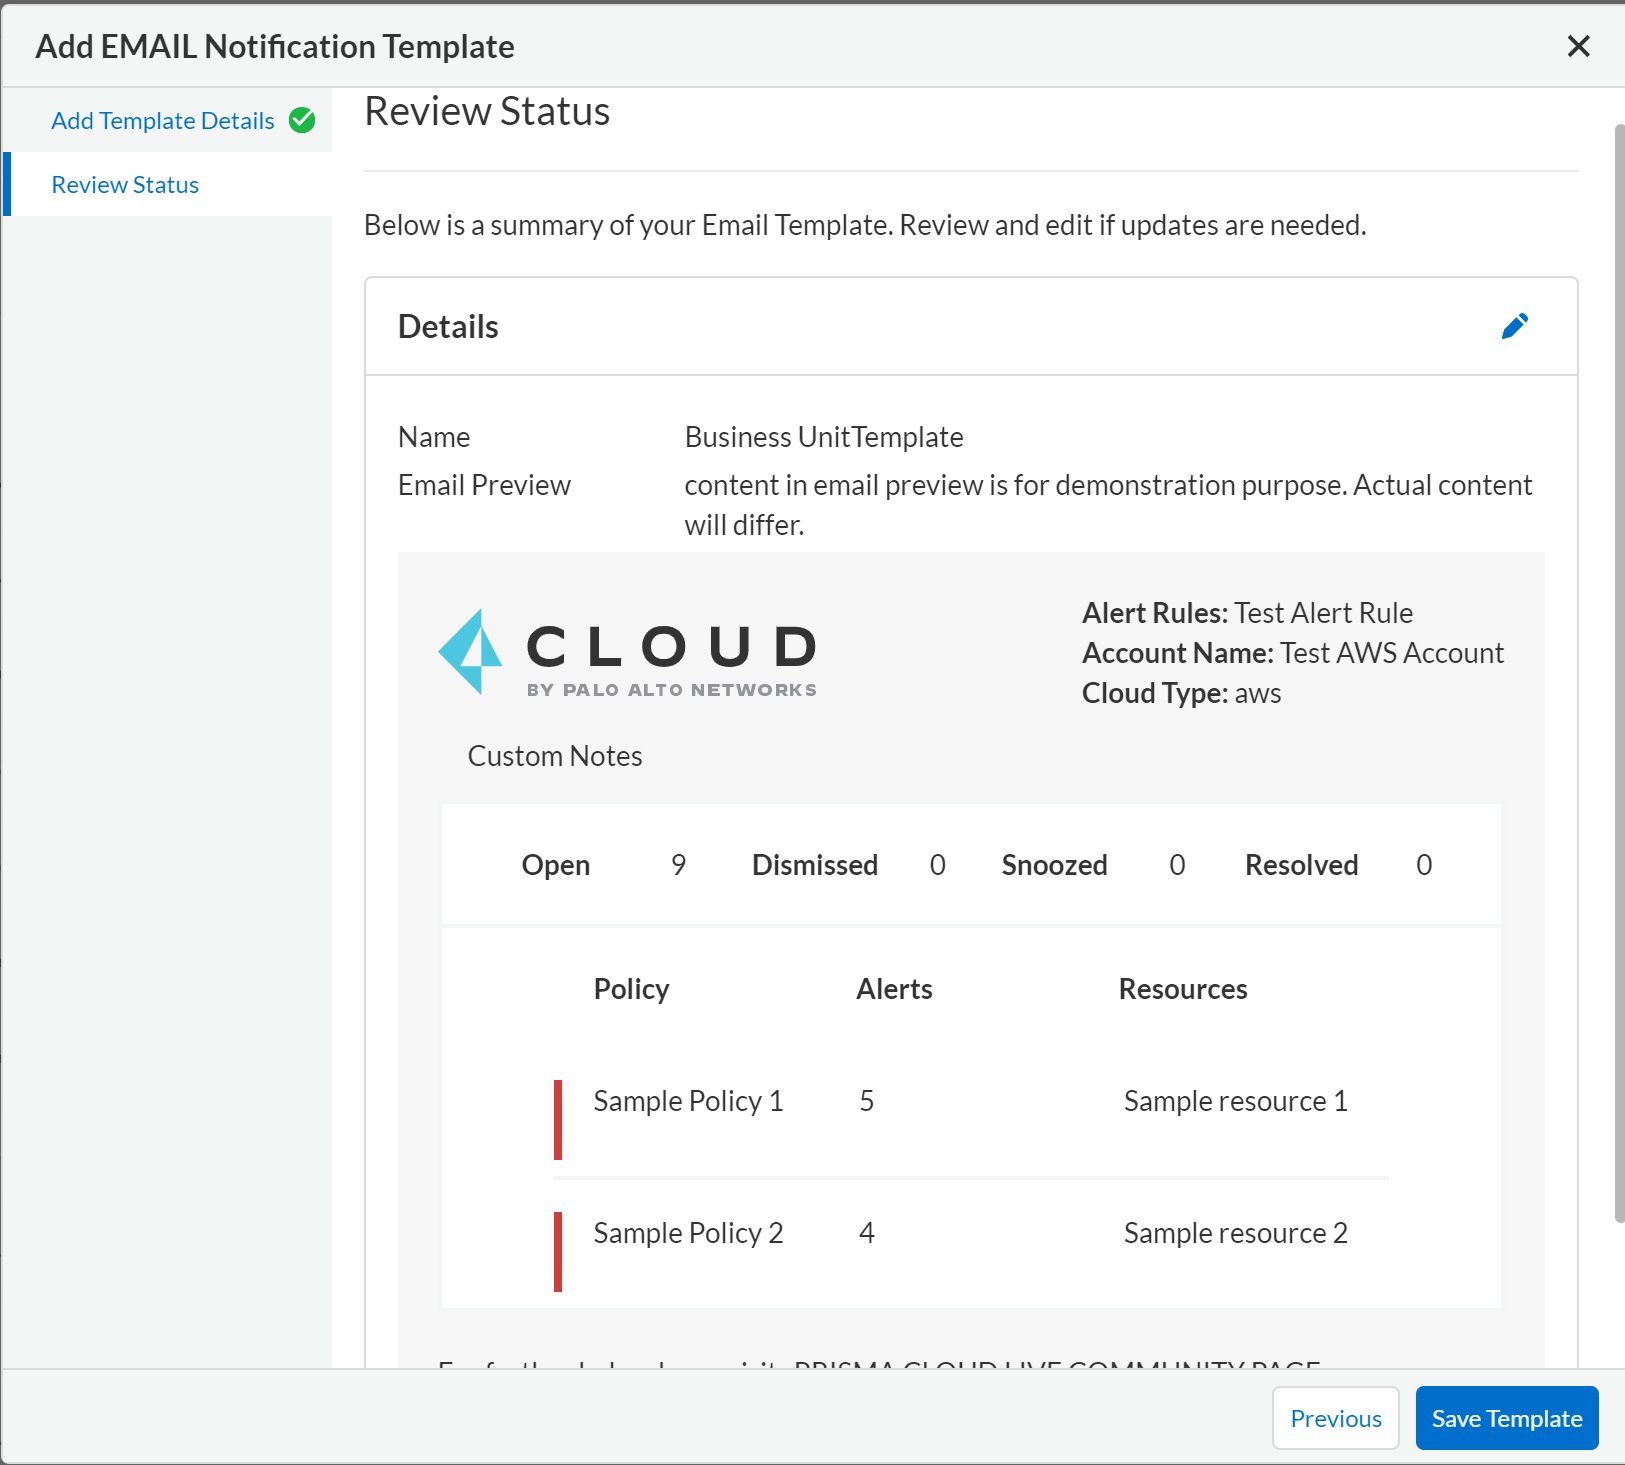1625x1465 pixels.
Task: Click the red severity bar for Sample Policy 2
Action: point(558,1252)
